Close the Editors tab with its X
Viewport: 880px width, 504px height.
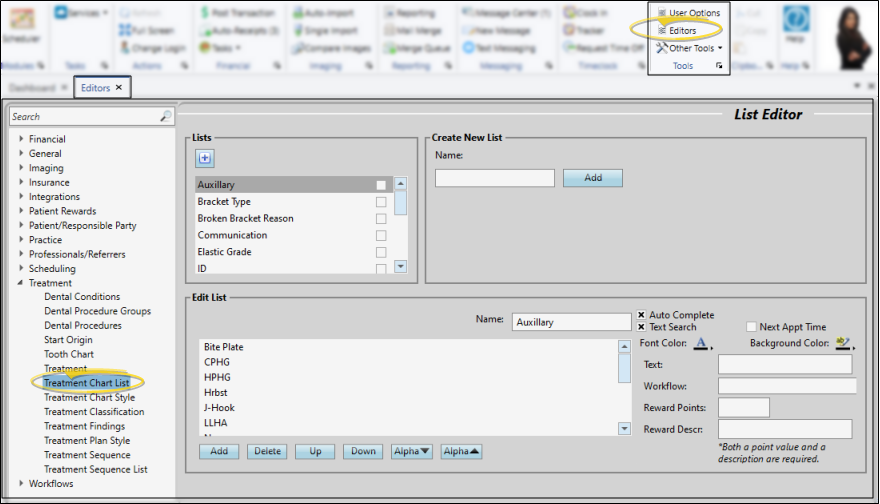coord(119,88)
